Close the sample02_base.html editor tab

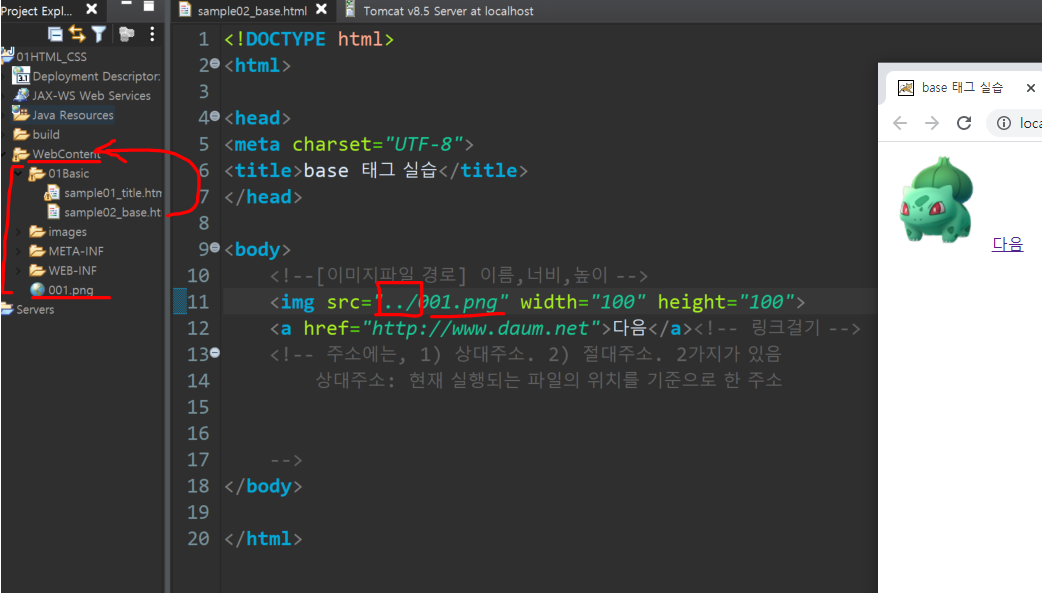tap(321, 9)
